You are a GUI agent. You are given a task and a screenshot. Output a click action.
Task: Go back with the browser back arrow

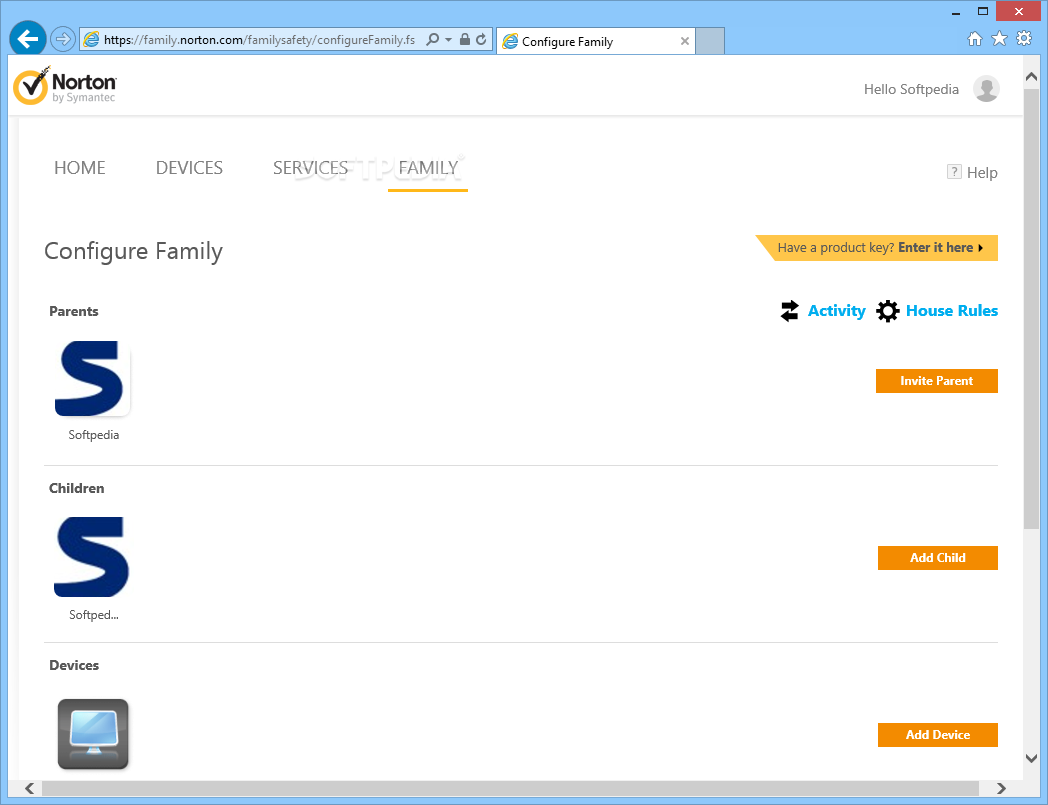coord(27,39)
